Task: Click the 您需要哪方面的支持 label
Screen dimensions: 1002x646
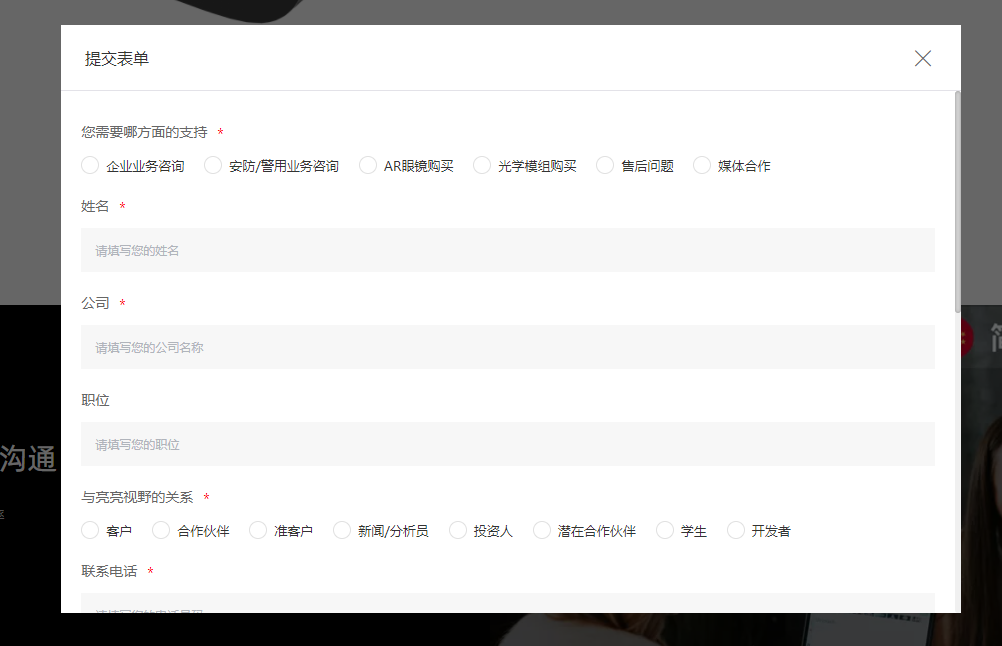Action: 144,132
